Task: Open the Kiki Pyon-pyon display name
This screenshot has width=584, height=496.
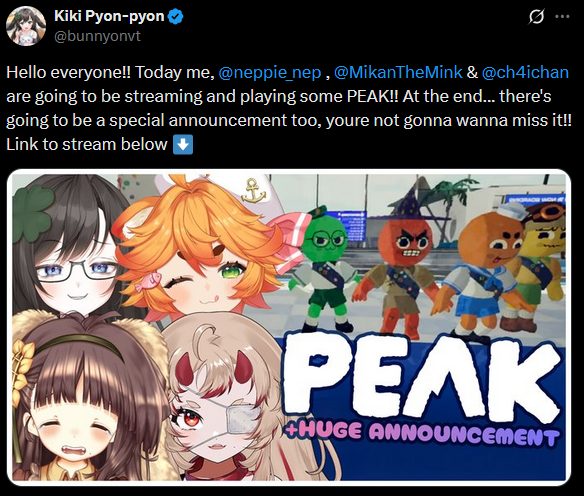Action: coord(109,16)
